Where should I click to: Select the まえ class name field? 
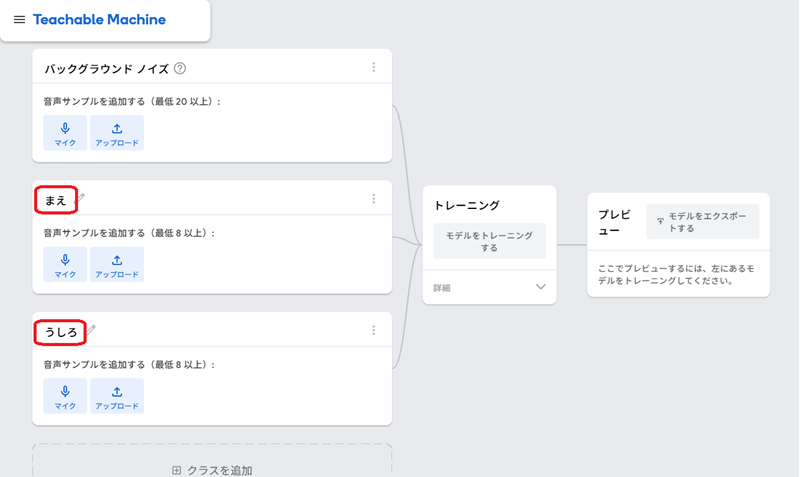56,200
